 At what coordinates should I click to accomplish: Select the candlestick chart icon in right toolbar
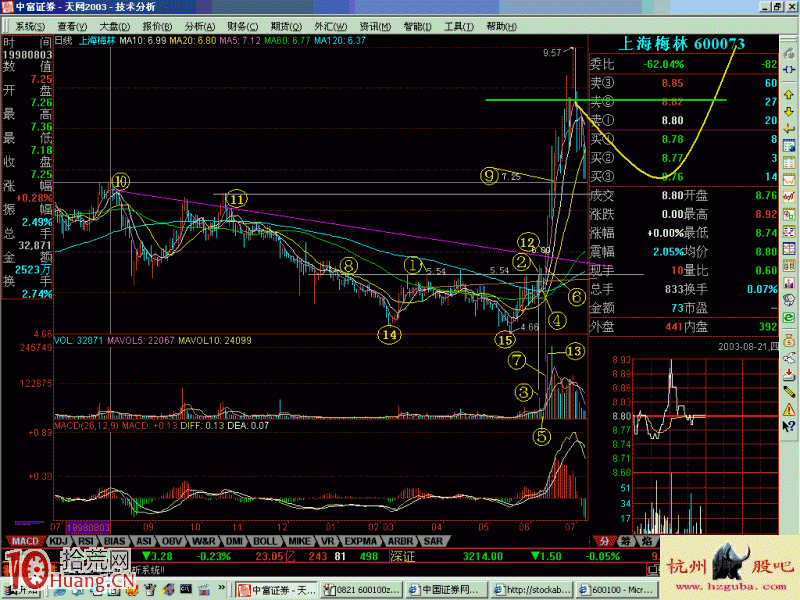[x=789, y=197]
